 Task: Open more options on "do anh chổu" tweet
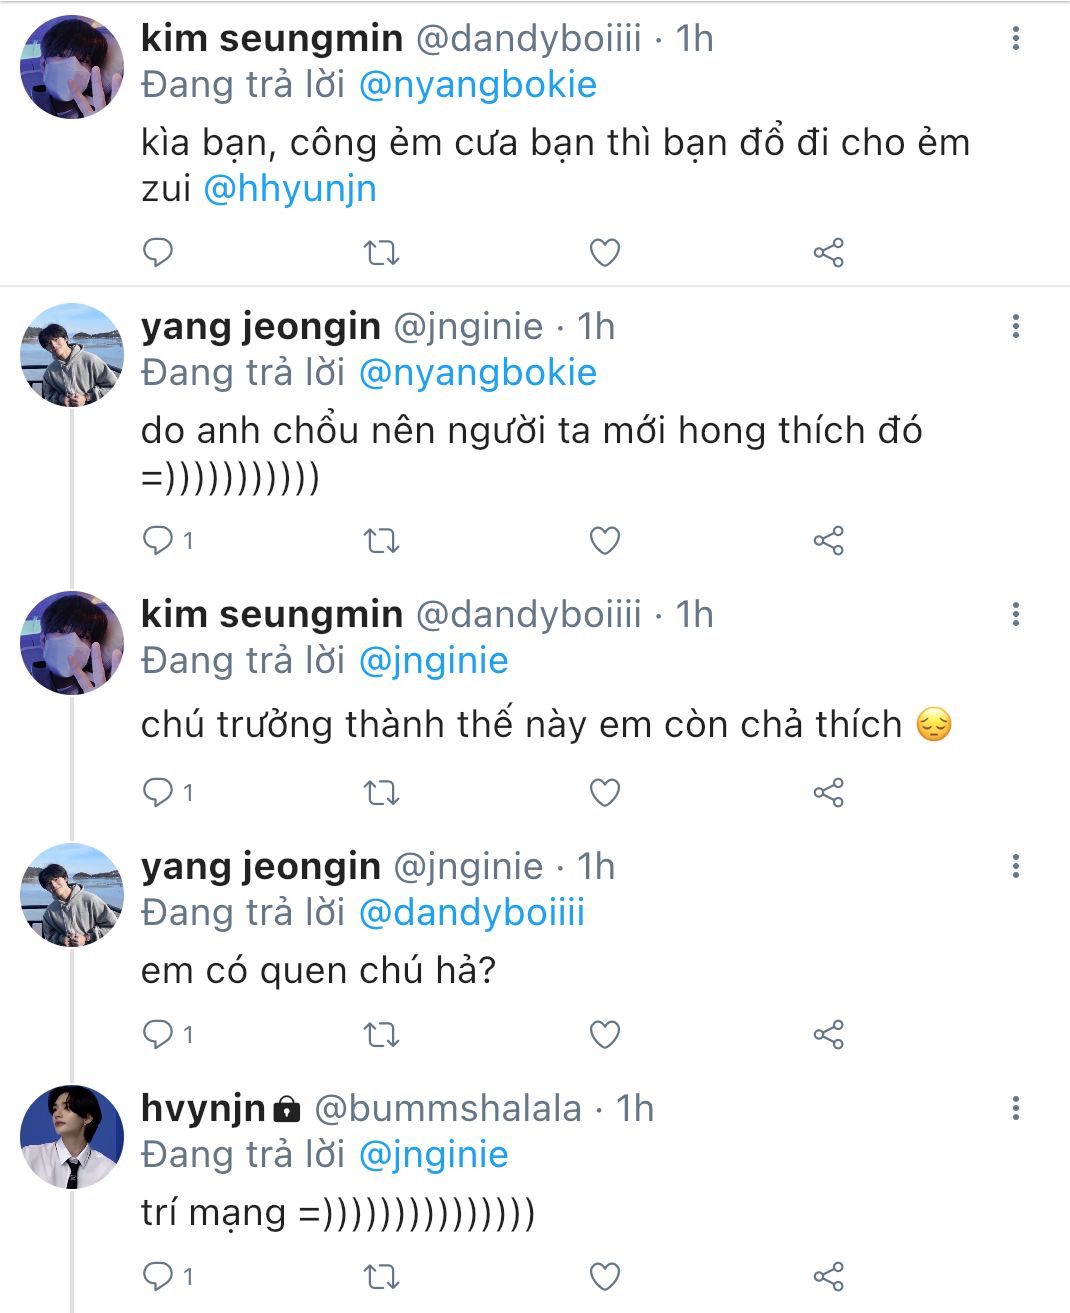pos(1015,327)
